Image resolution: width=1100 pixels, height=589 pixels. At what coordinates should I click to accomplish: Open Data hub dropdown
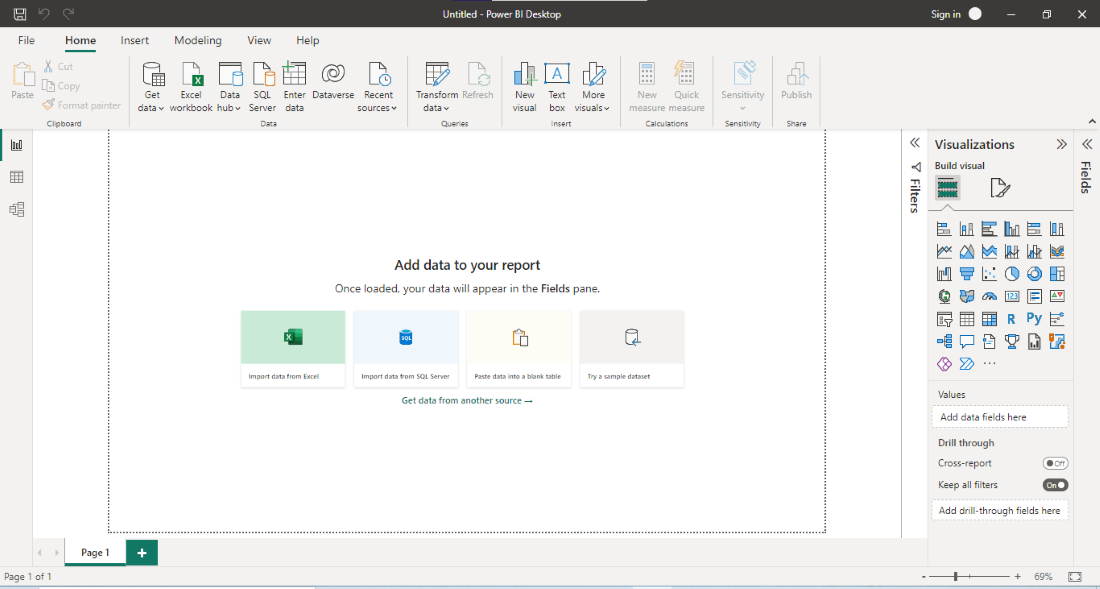pos(230,87)
